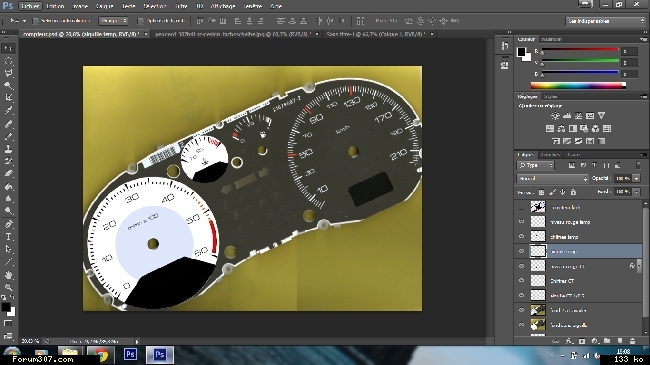Select the Zoom magnifier tool
Screen dimensions: 650x365
click(x=8, y=287)
